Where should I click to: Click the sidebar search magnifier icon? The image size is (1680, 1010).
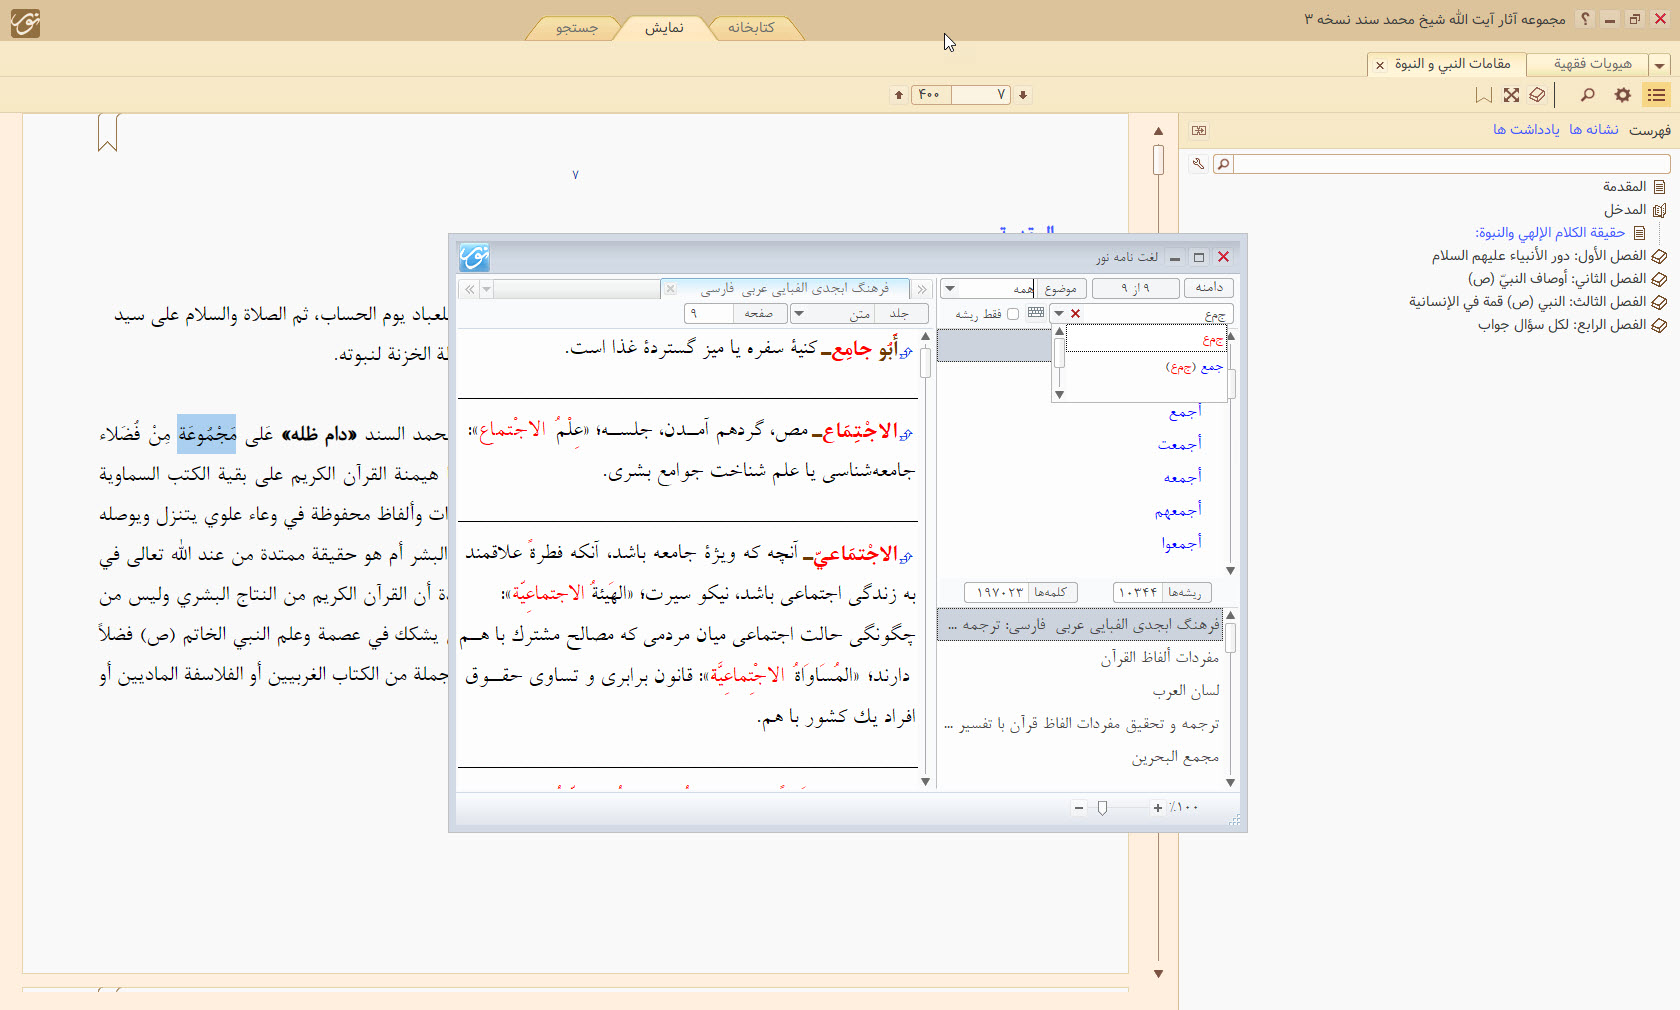click(1223, 164)
